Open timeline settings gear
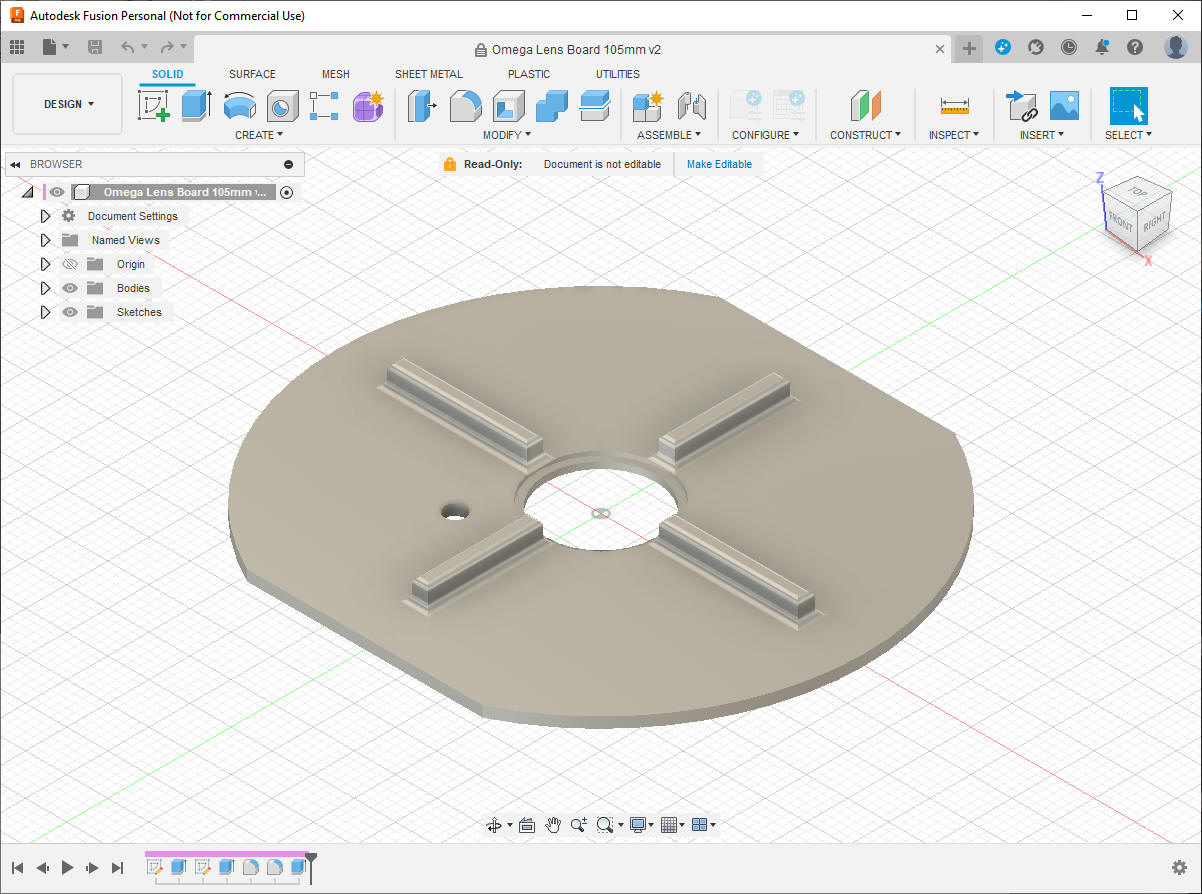The height and width of the screenshot is (894, 1202). click(1179, 867)
